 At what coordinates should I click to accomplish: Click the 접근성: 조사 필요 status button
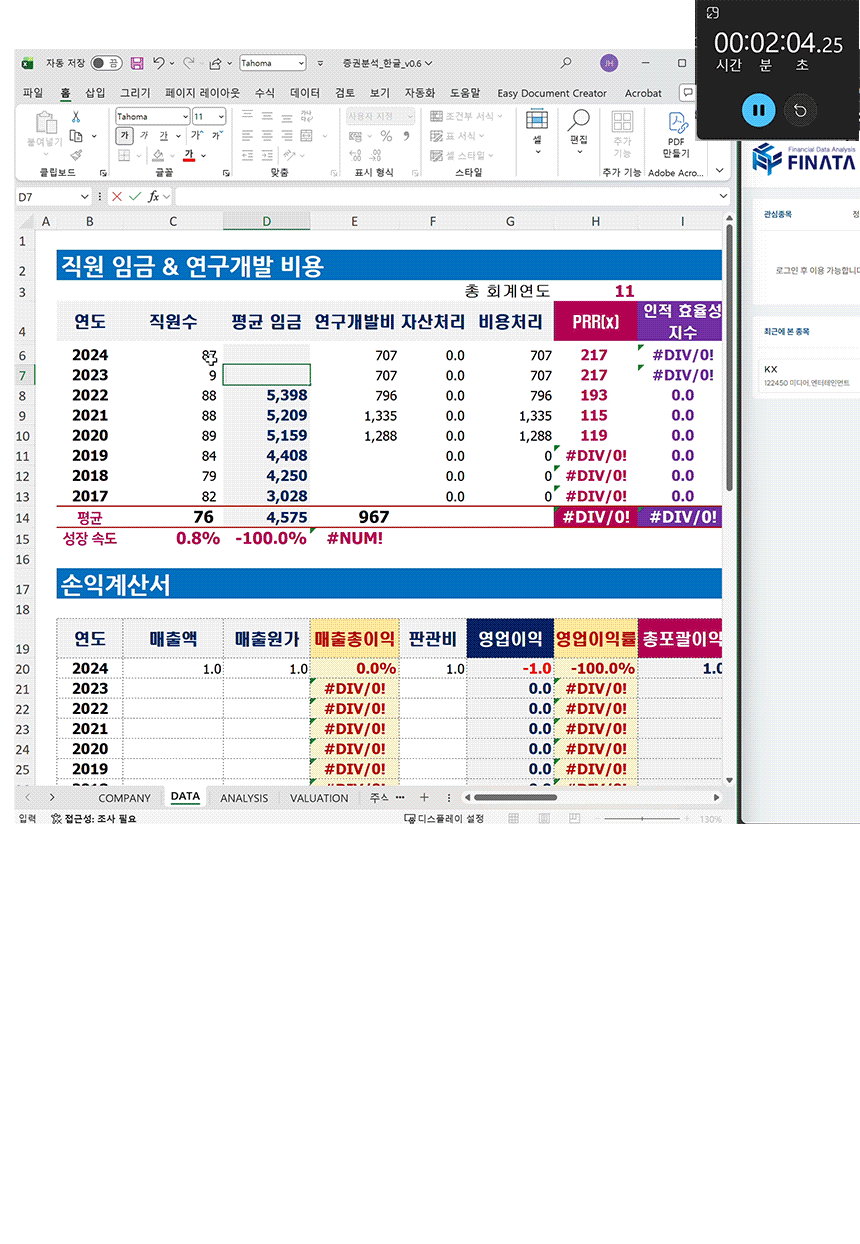point(93,818)
